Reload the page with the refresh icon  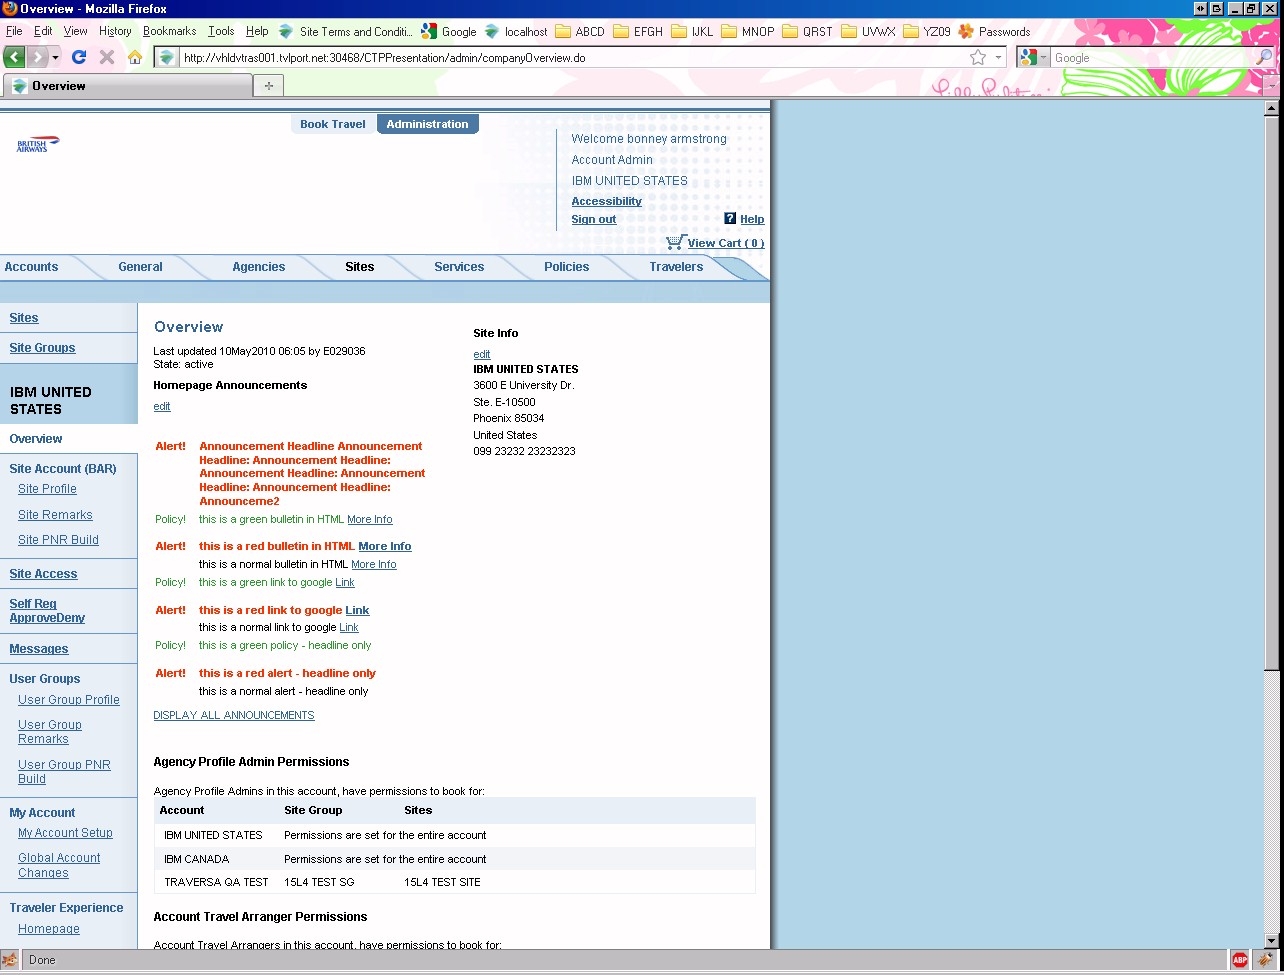pos(79,57)
